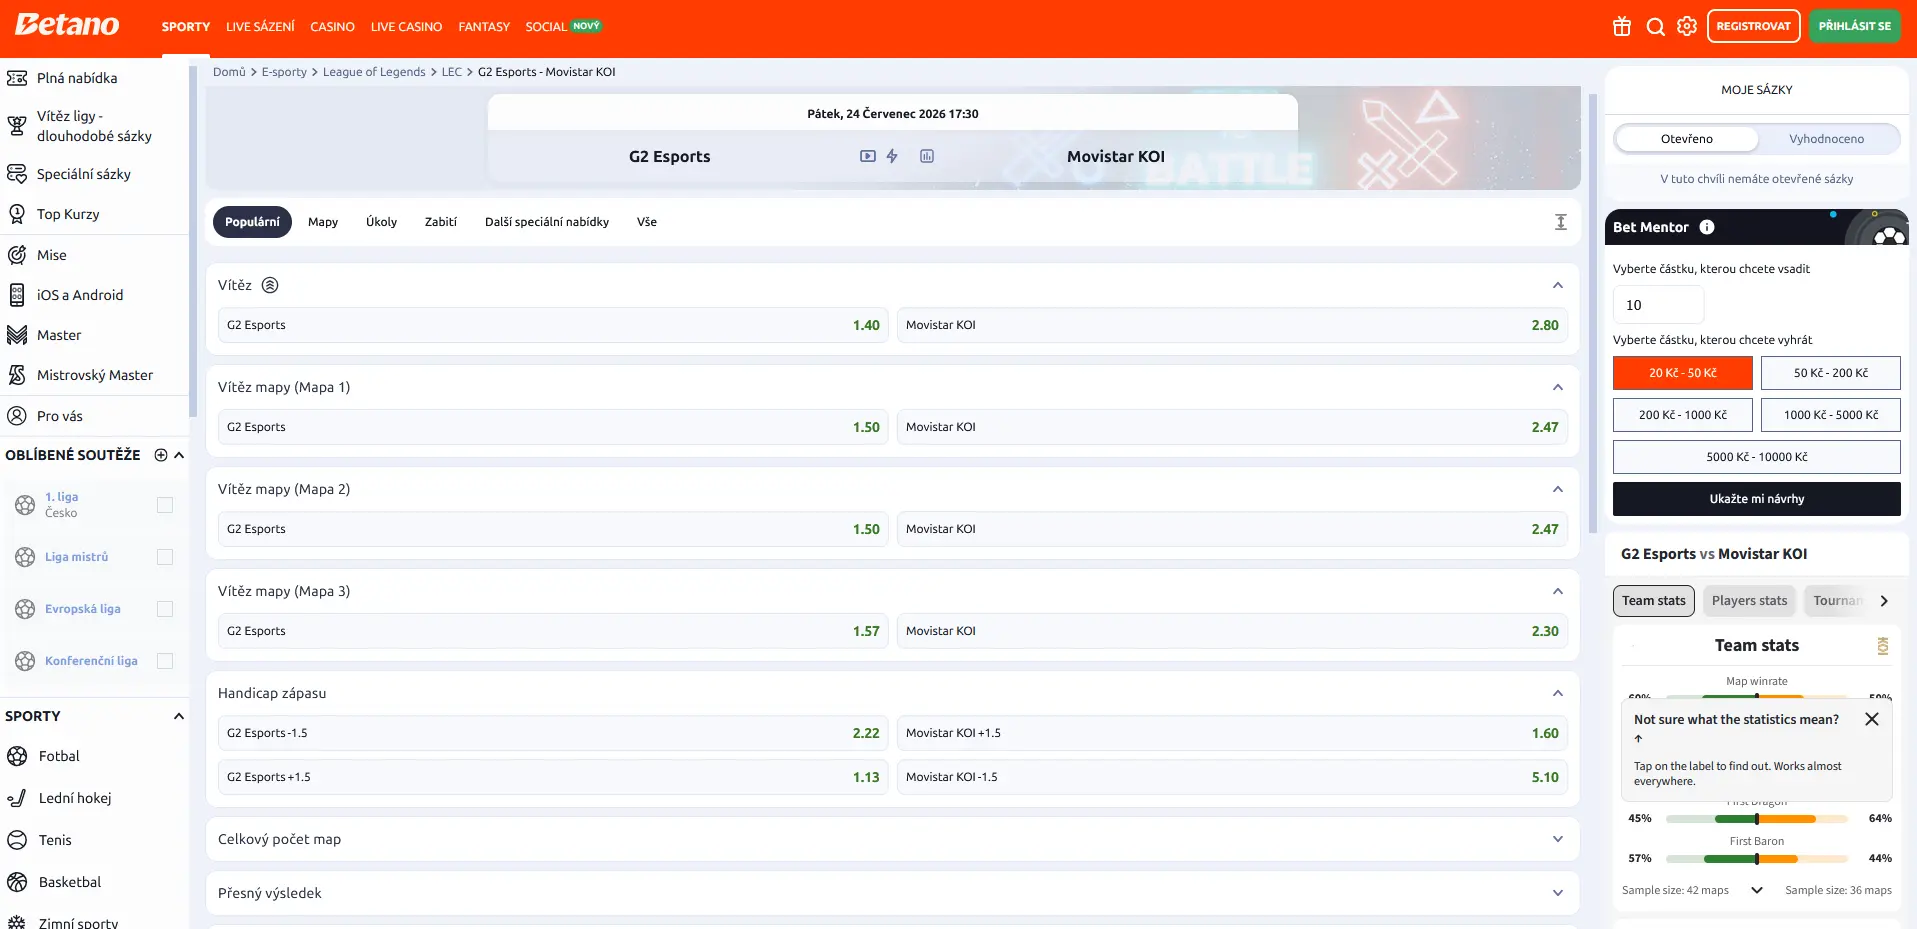Expand the Celkový počet map market

pos(1558,839)
